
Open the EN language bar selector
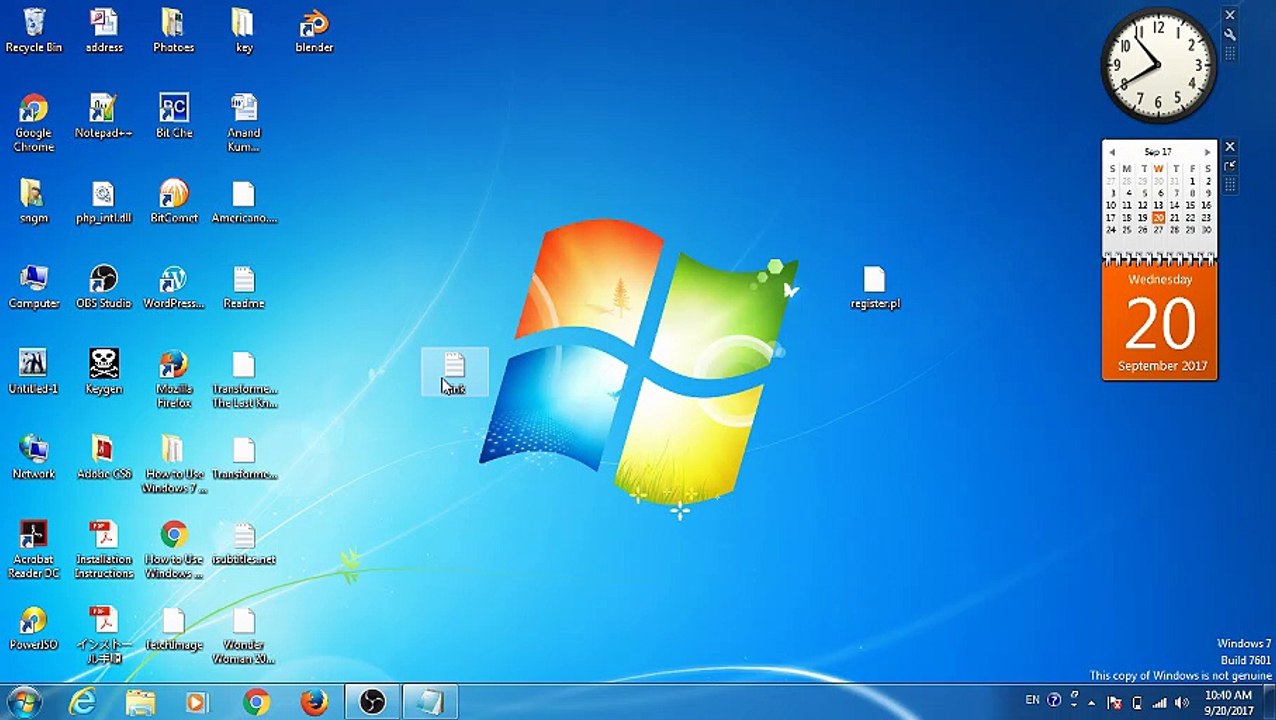pos(1032,700)
